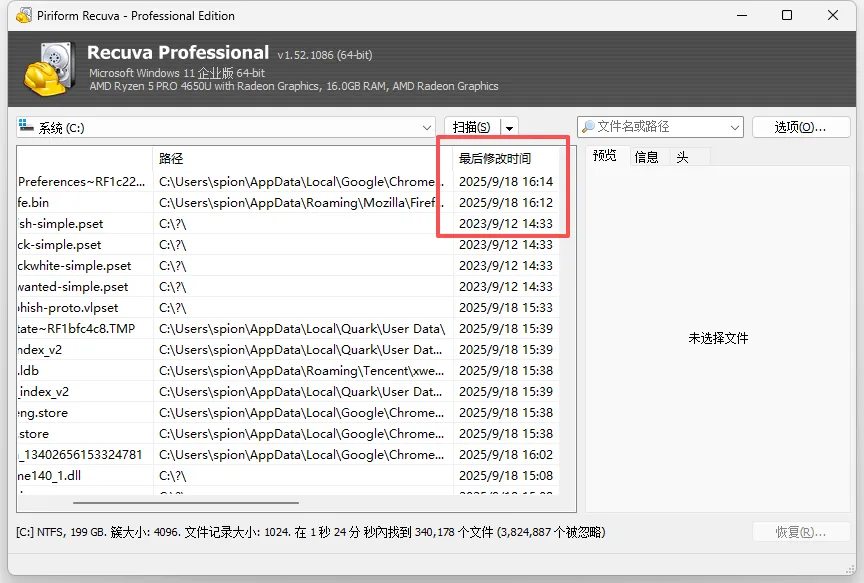The width and height of the screenshot is (864, 583).
Task: Click the Mozilla\Firef path cell
Action: coord(301,203)
